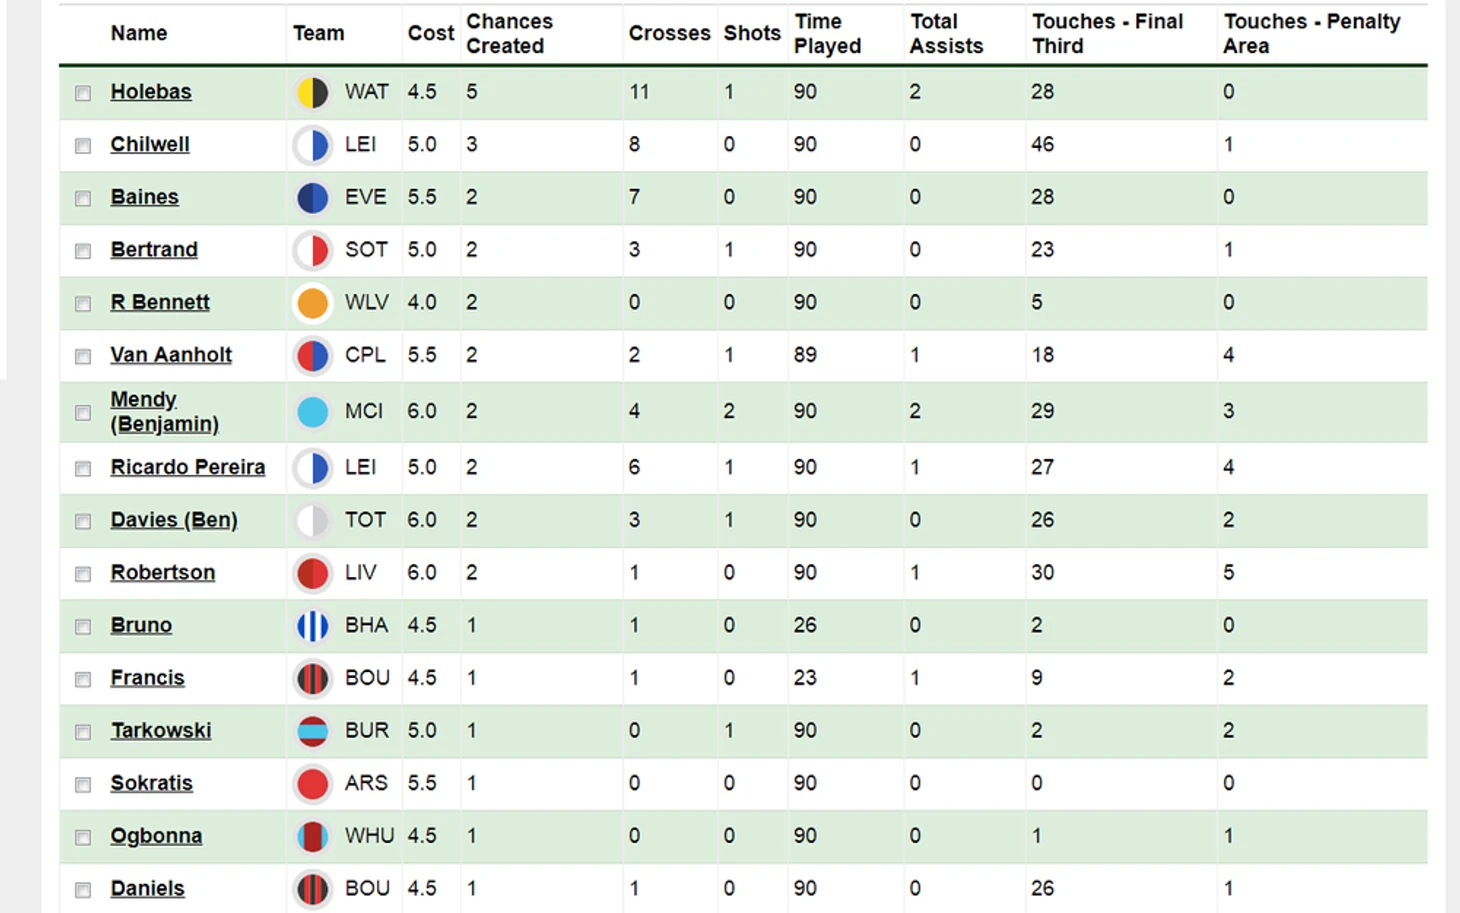Tick the Mendy (Benjamin) row checkbox
The width and height of the screenshot is (1460, 913).
pos(83,412)
